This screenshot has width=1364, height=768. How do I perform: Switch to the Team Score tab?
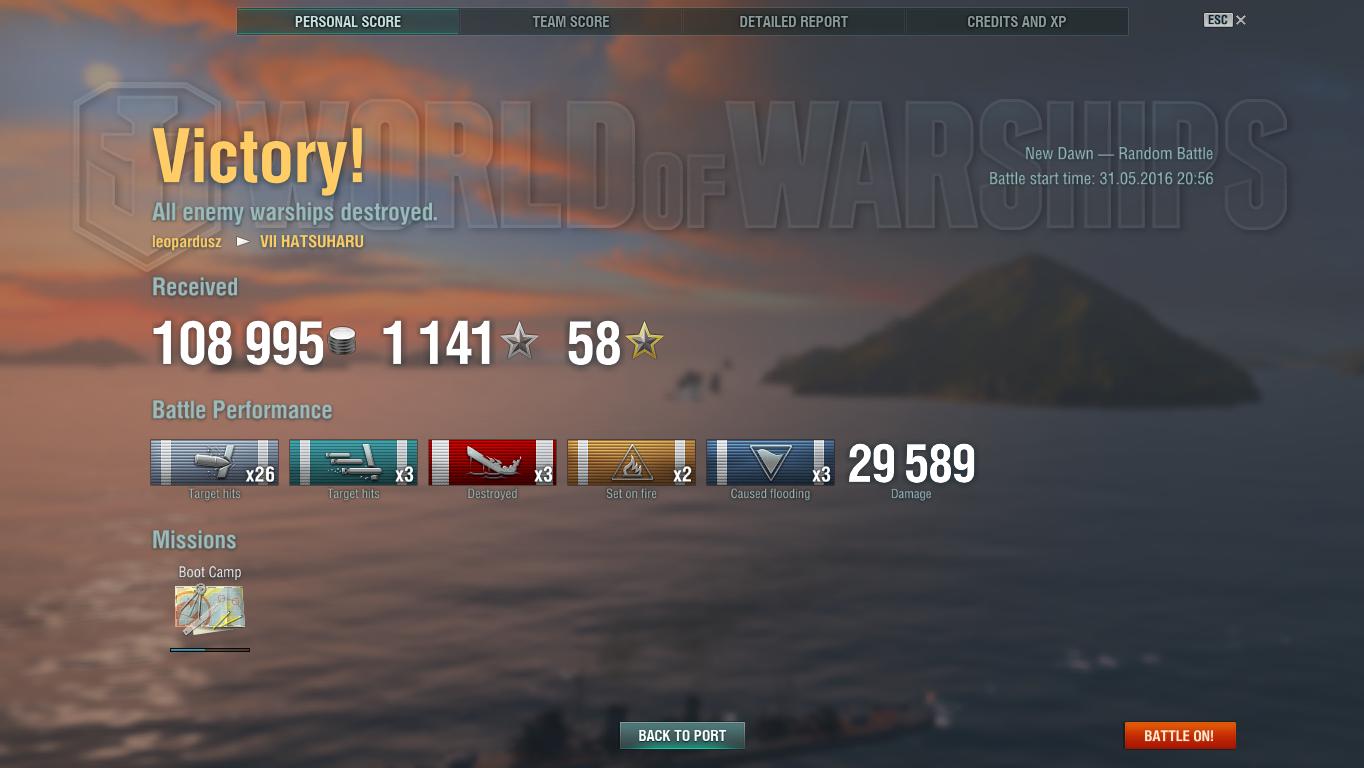571,21
